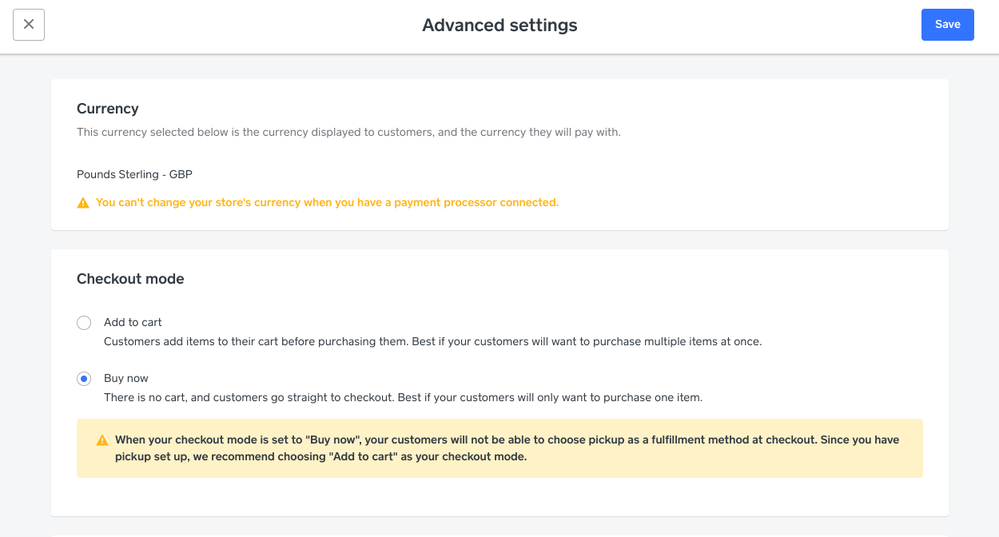Screen dimensions: 999x537
Task: Click the 'Add to cart' option label
Action: 133,322
